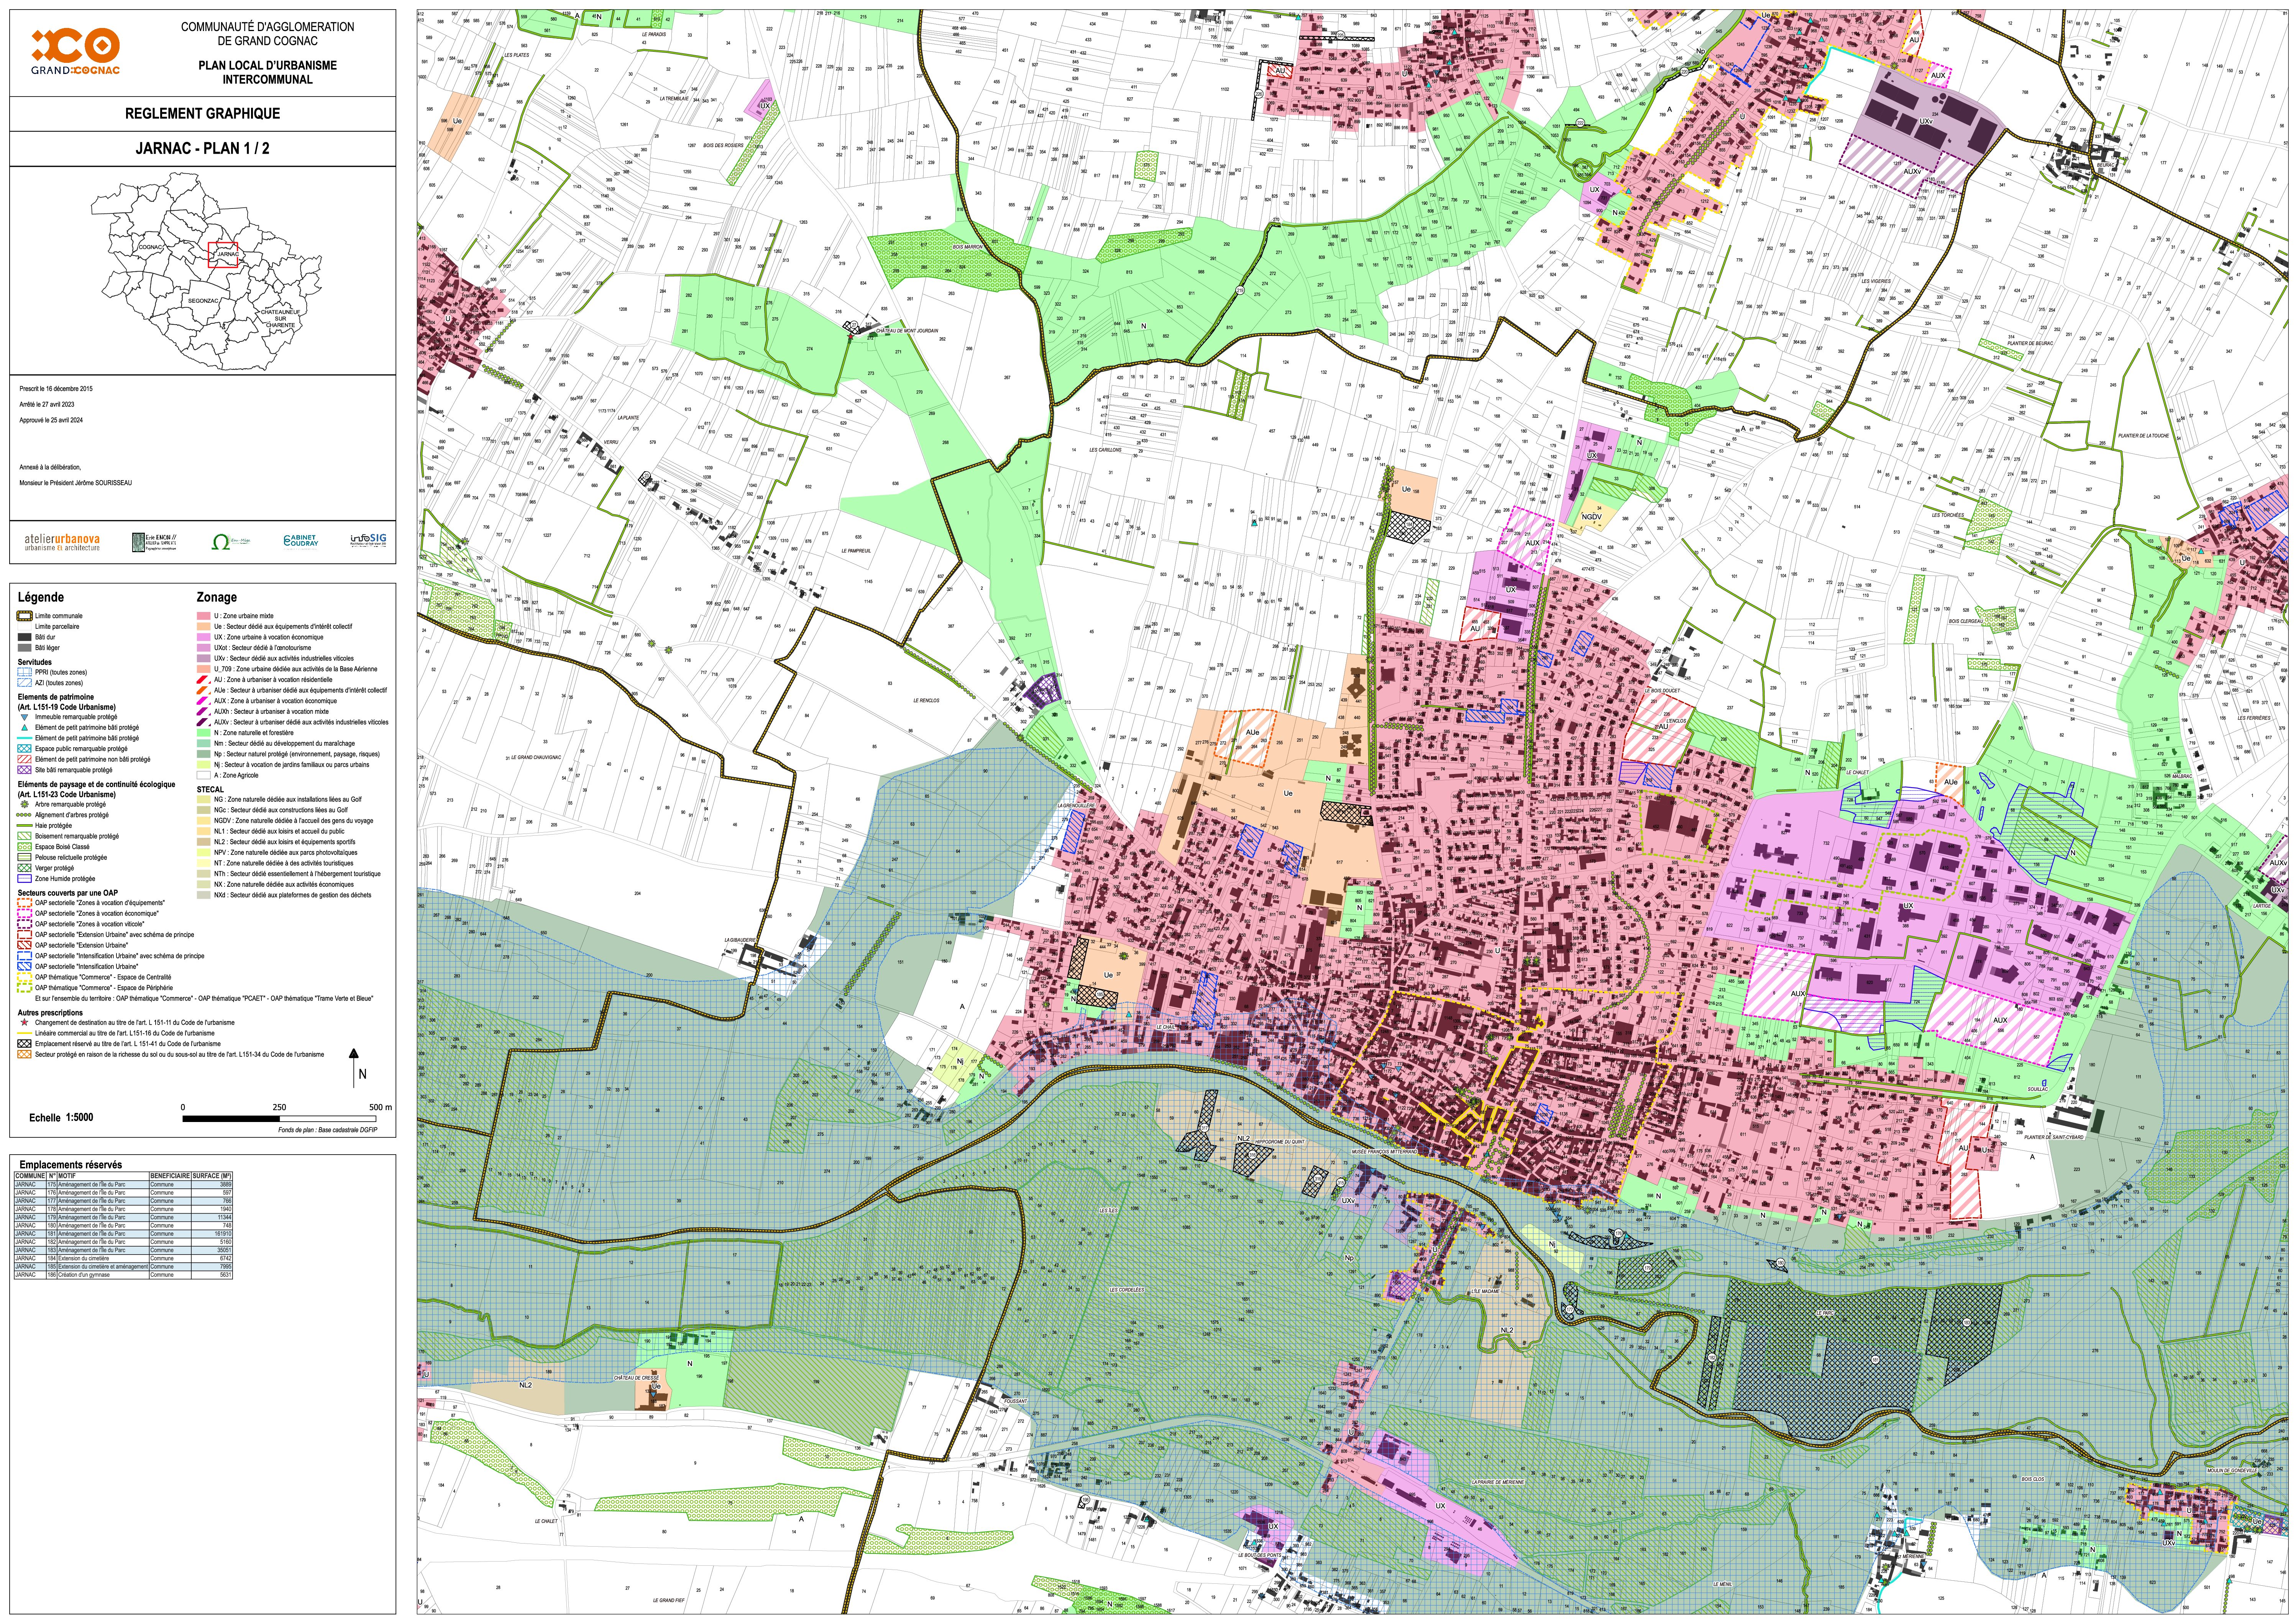Click the green N zone naturelle swatch
This screenshot has height=1624, width=2296.
(203, 733)
